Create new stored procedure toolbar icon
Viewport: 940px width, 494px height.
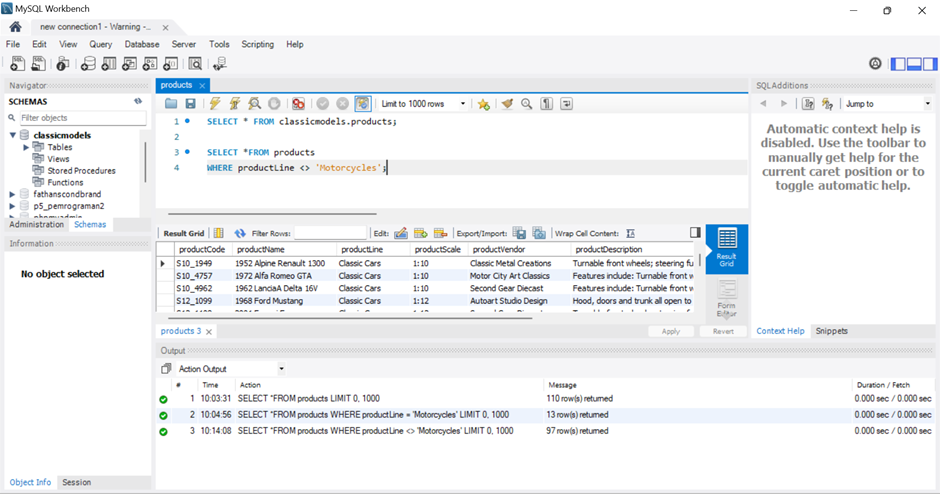point(150,64)
